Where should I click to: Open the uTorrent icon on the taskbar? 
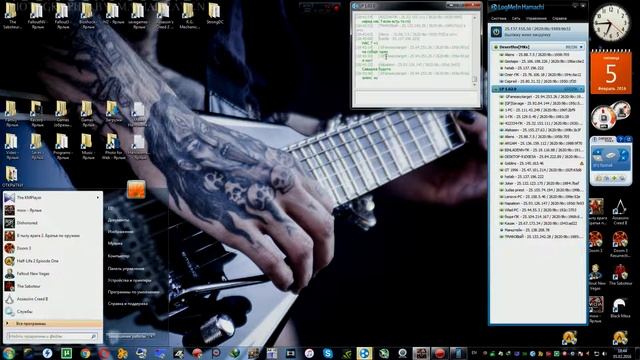coord(66,353)
